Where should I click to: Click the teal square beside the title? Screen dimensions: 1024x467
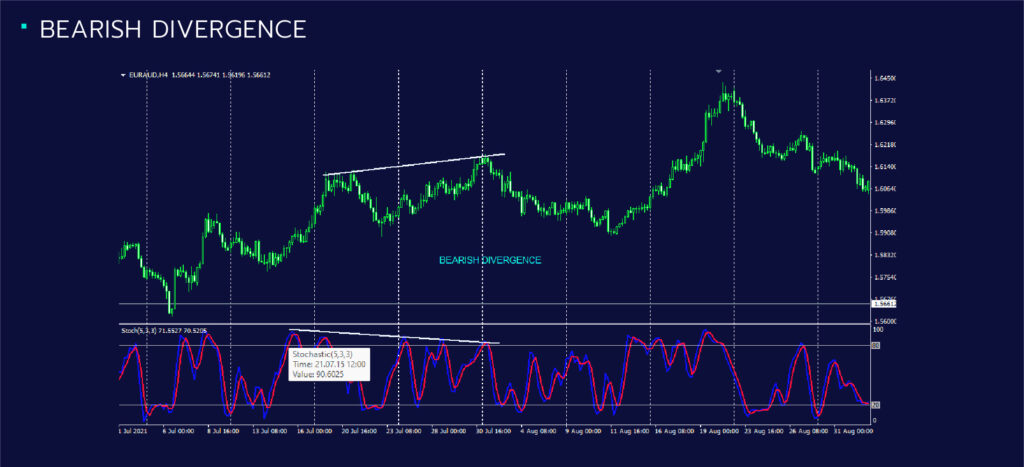pos(23,26)
